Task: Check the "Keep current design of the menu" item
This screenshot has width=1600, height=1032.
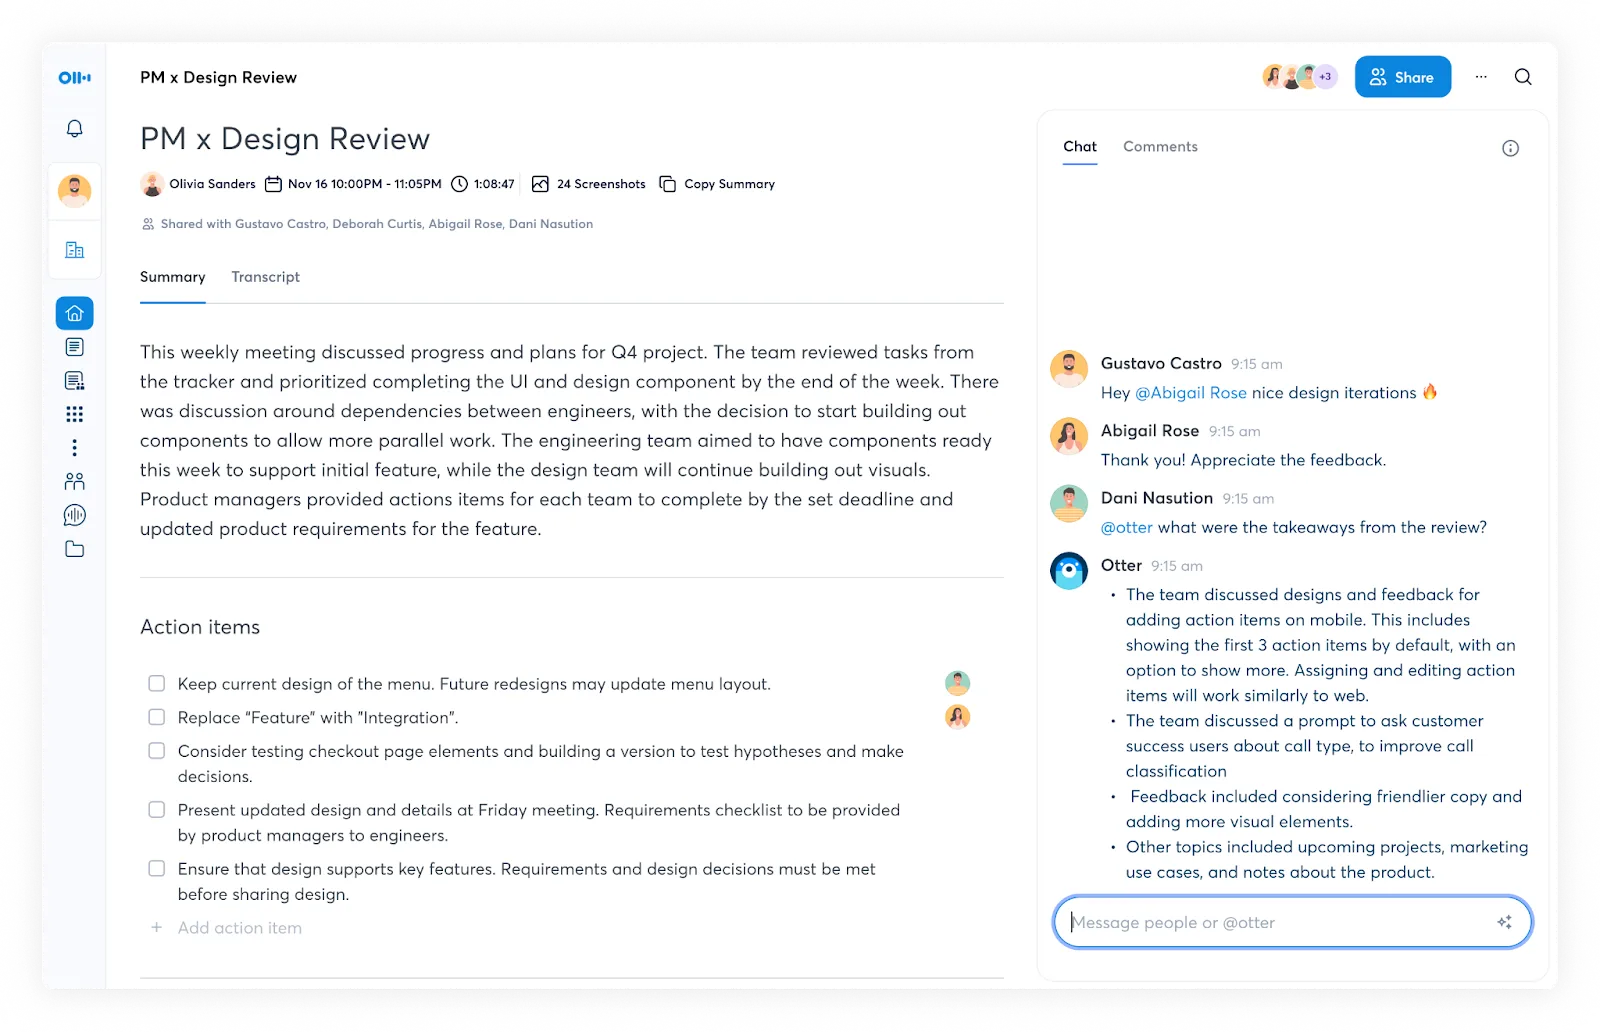Action: tap(157, 683)
